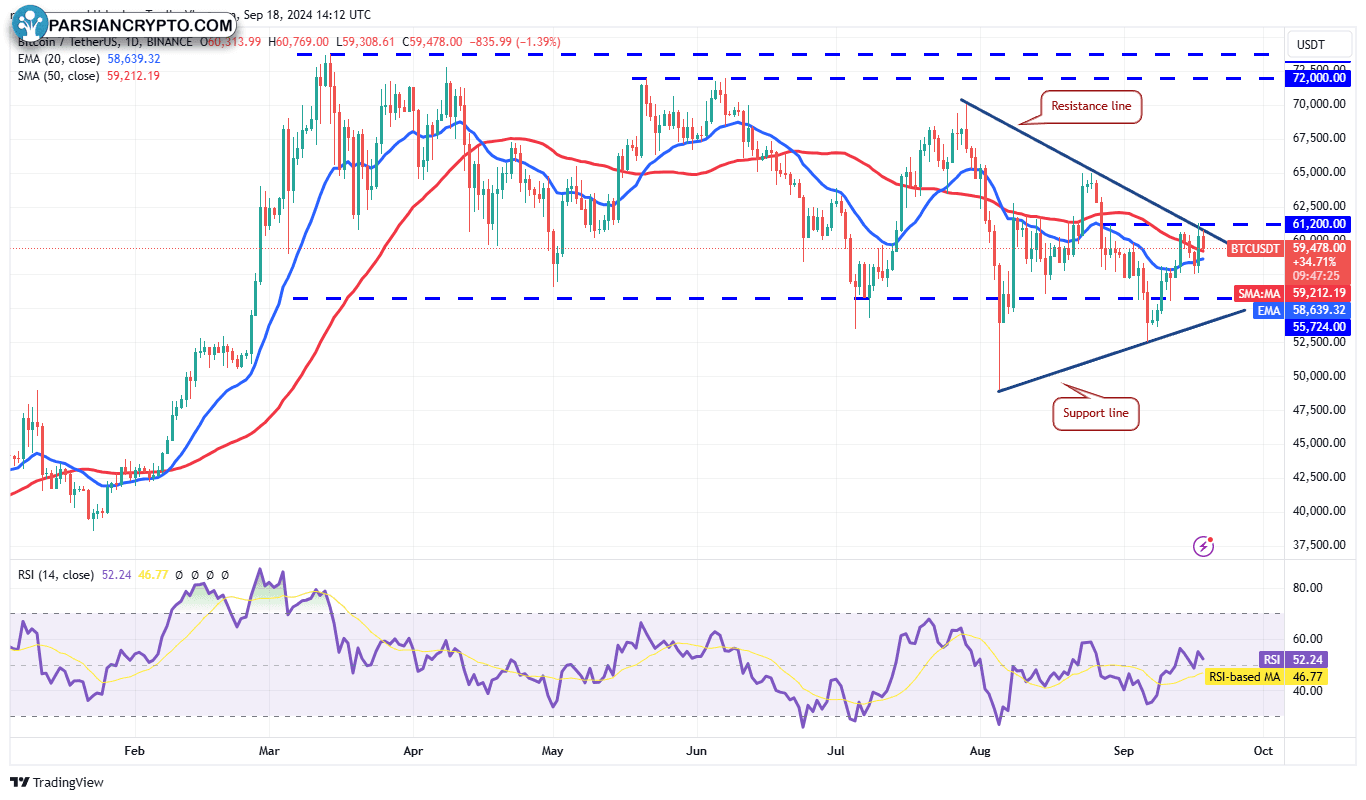1366x800 pixels.
Task: Select the Resistance line label
Action: 1092,106
